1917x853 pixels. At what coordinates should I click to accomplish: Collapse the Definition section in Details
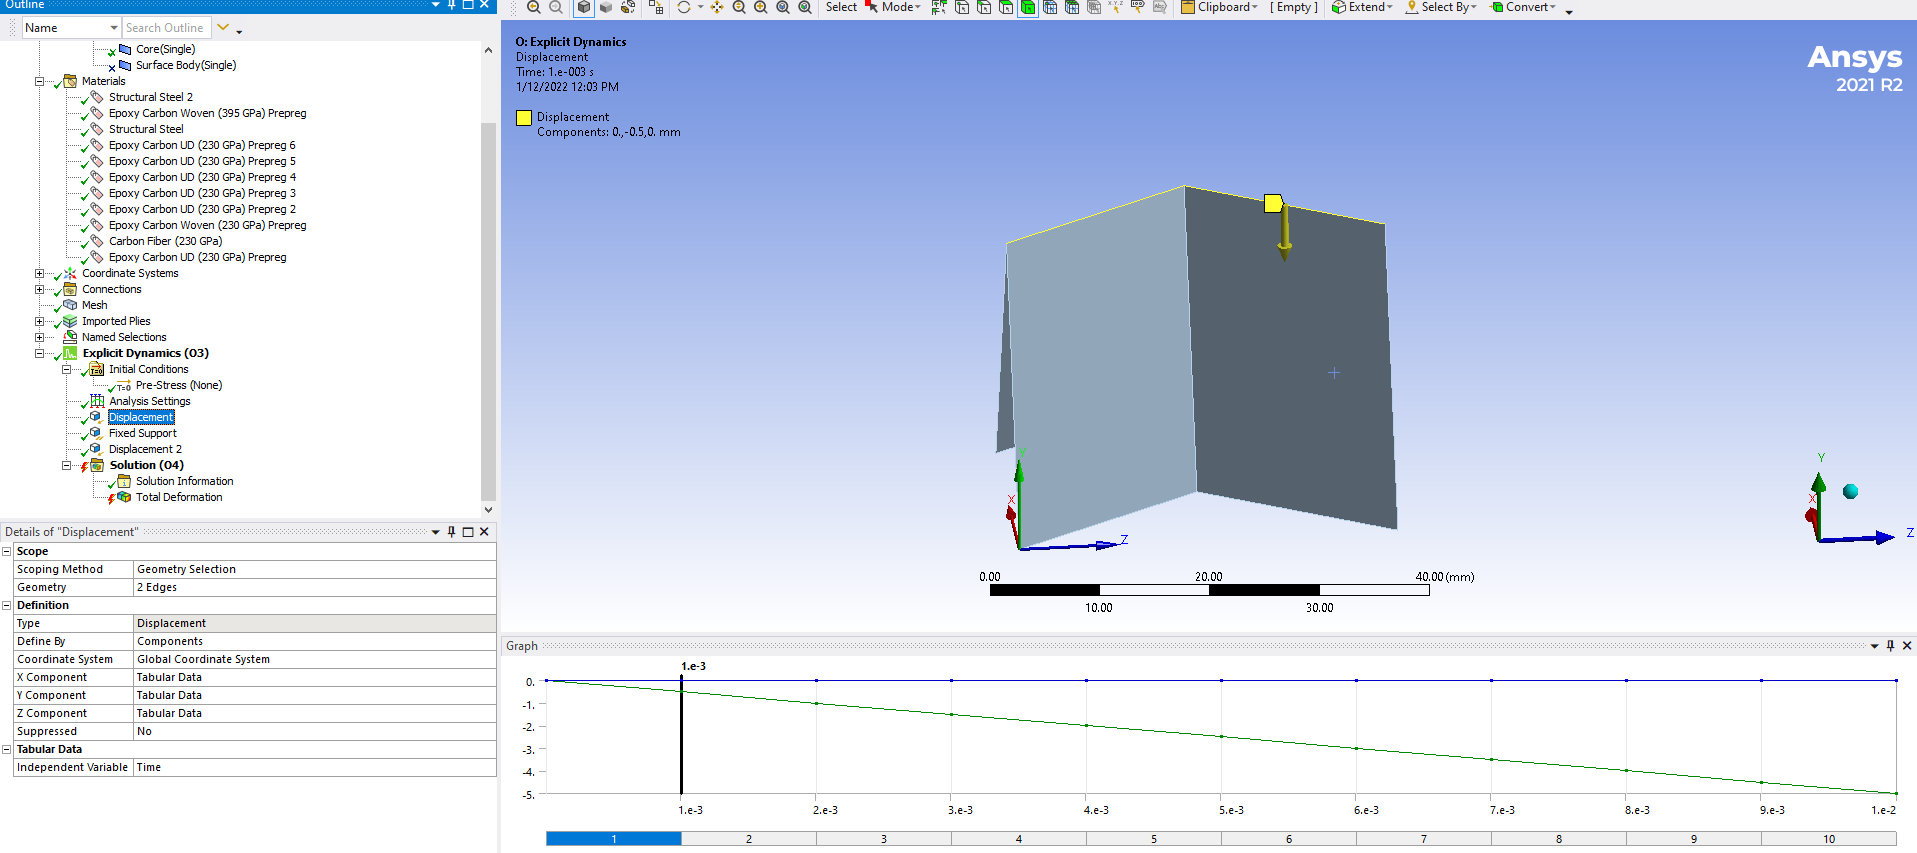click(7, 605)
